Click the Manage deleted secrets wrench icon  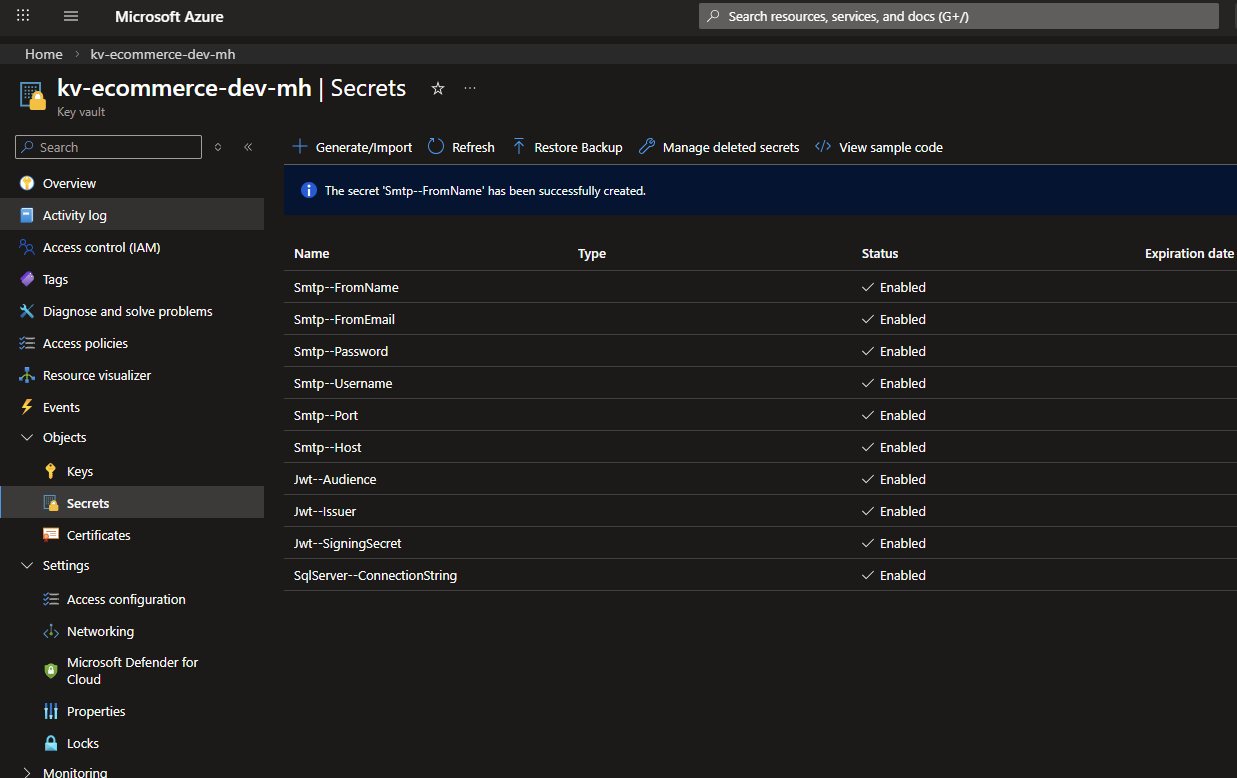click(x=646, y=147)
